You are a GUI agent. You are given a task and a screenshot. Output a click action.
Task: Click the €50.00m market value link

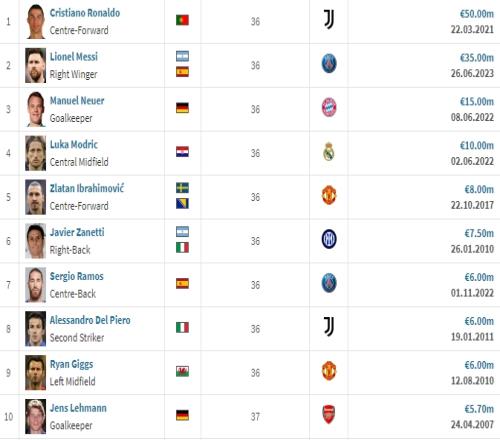click(477, 14)
